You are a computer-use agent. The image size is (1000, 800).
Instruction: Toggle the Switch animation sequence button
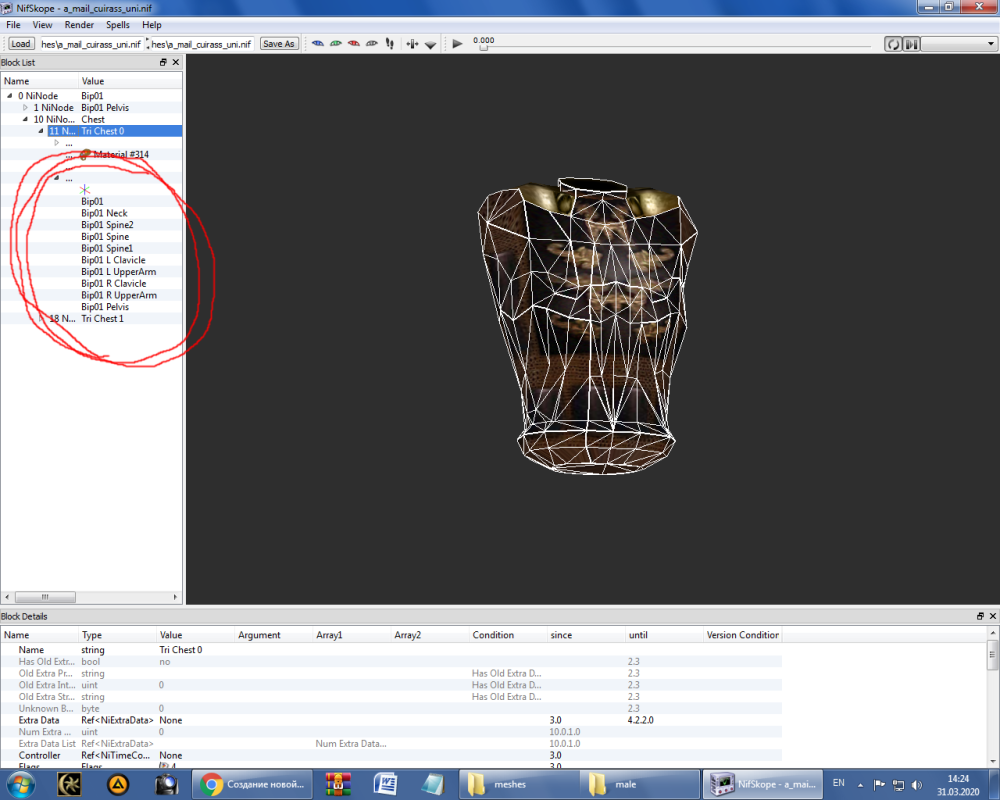tap(911, 44)
